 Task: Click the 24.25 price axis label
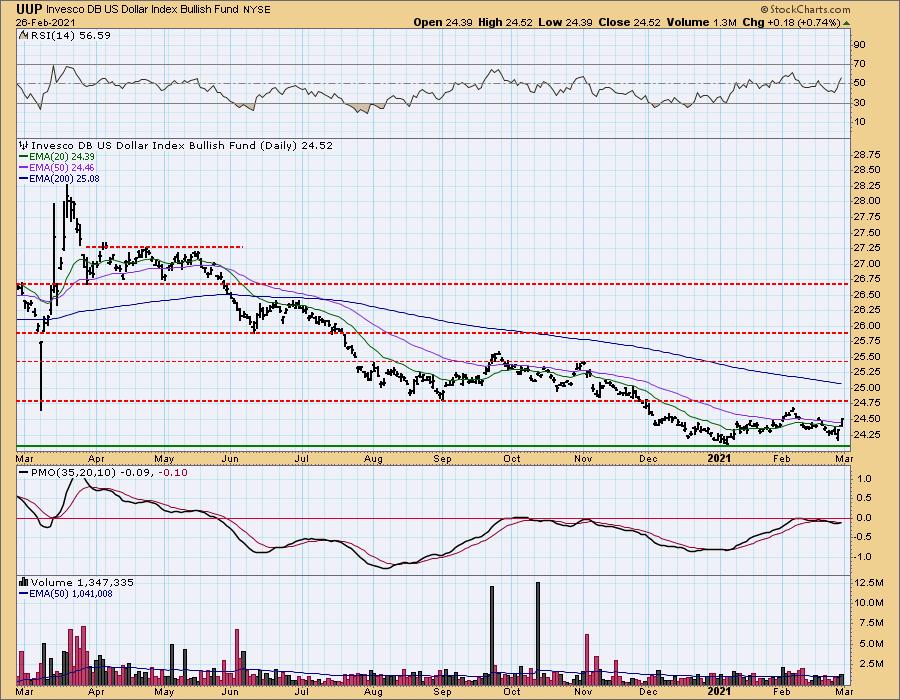click(867, 434)
